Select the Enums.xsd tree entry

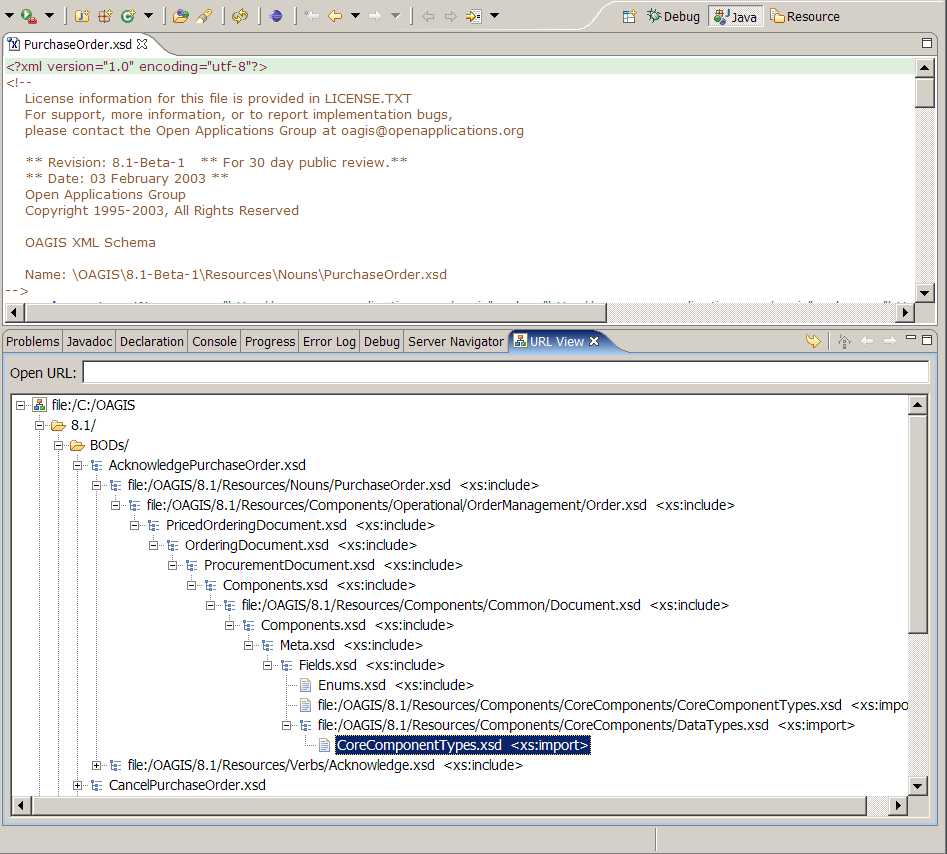click(351, 685)
